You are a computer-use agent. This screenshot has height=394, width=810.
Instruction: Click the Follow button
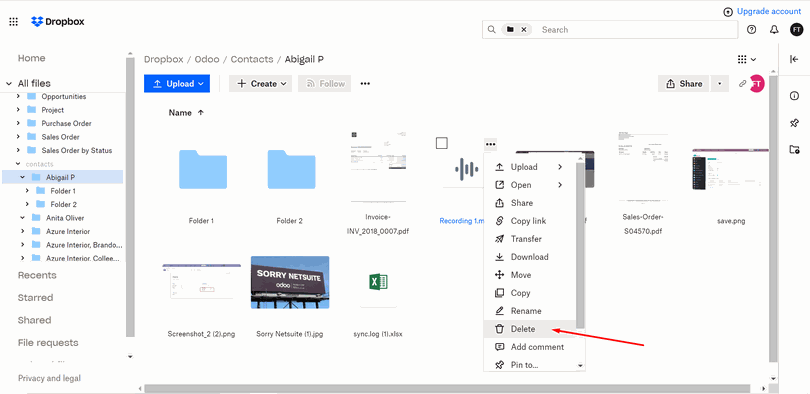[x=324, y=84]
